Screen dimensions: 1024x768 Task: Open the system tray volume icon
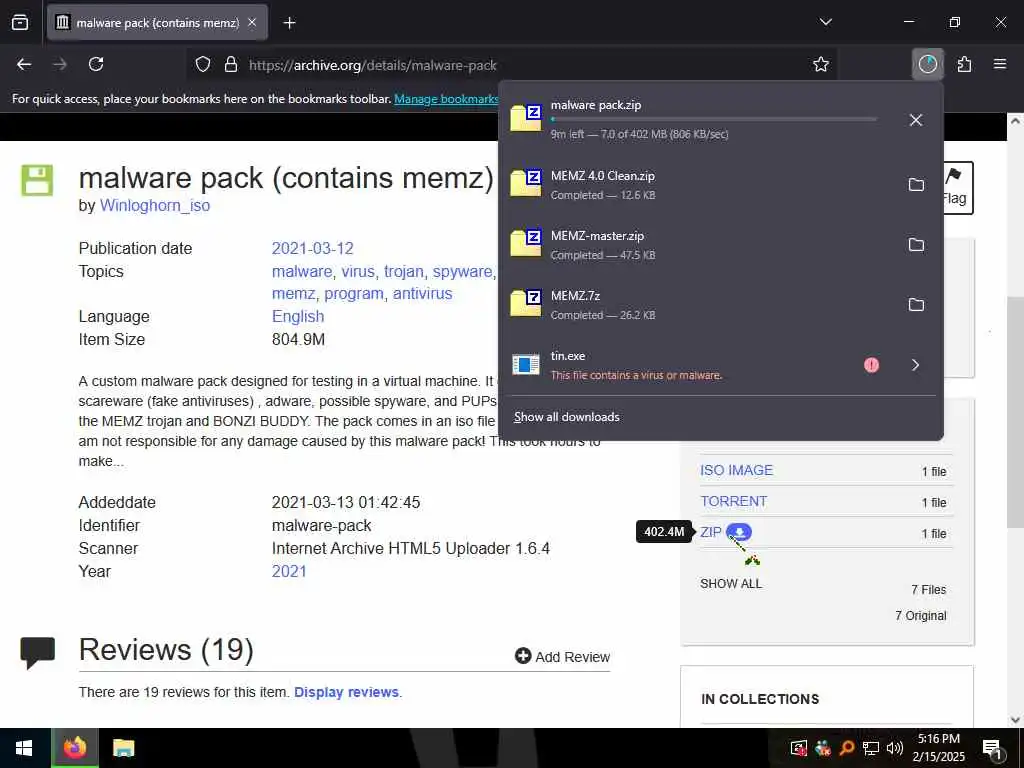pyautogui.click(x=895, y=748)
